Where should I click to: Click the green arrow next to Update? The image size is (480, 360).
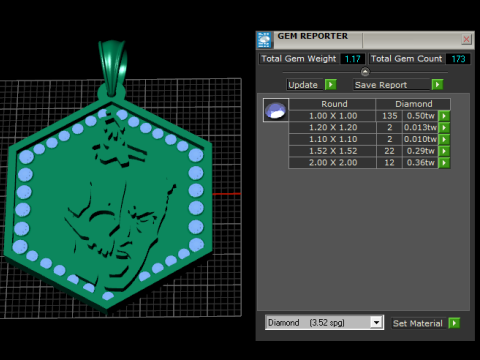tap(331, 85)
